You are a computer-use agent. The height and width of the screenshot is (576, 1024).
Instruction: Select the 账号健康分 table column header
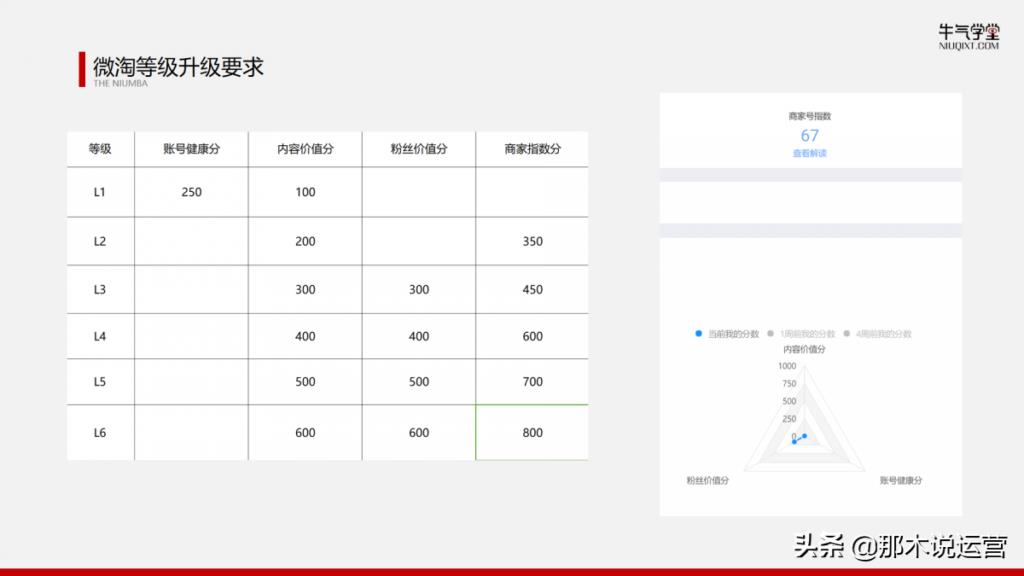[191, 149]
